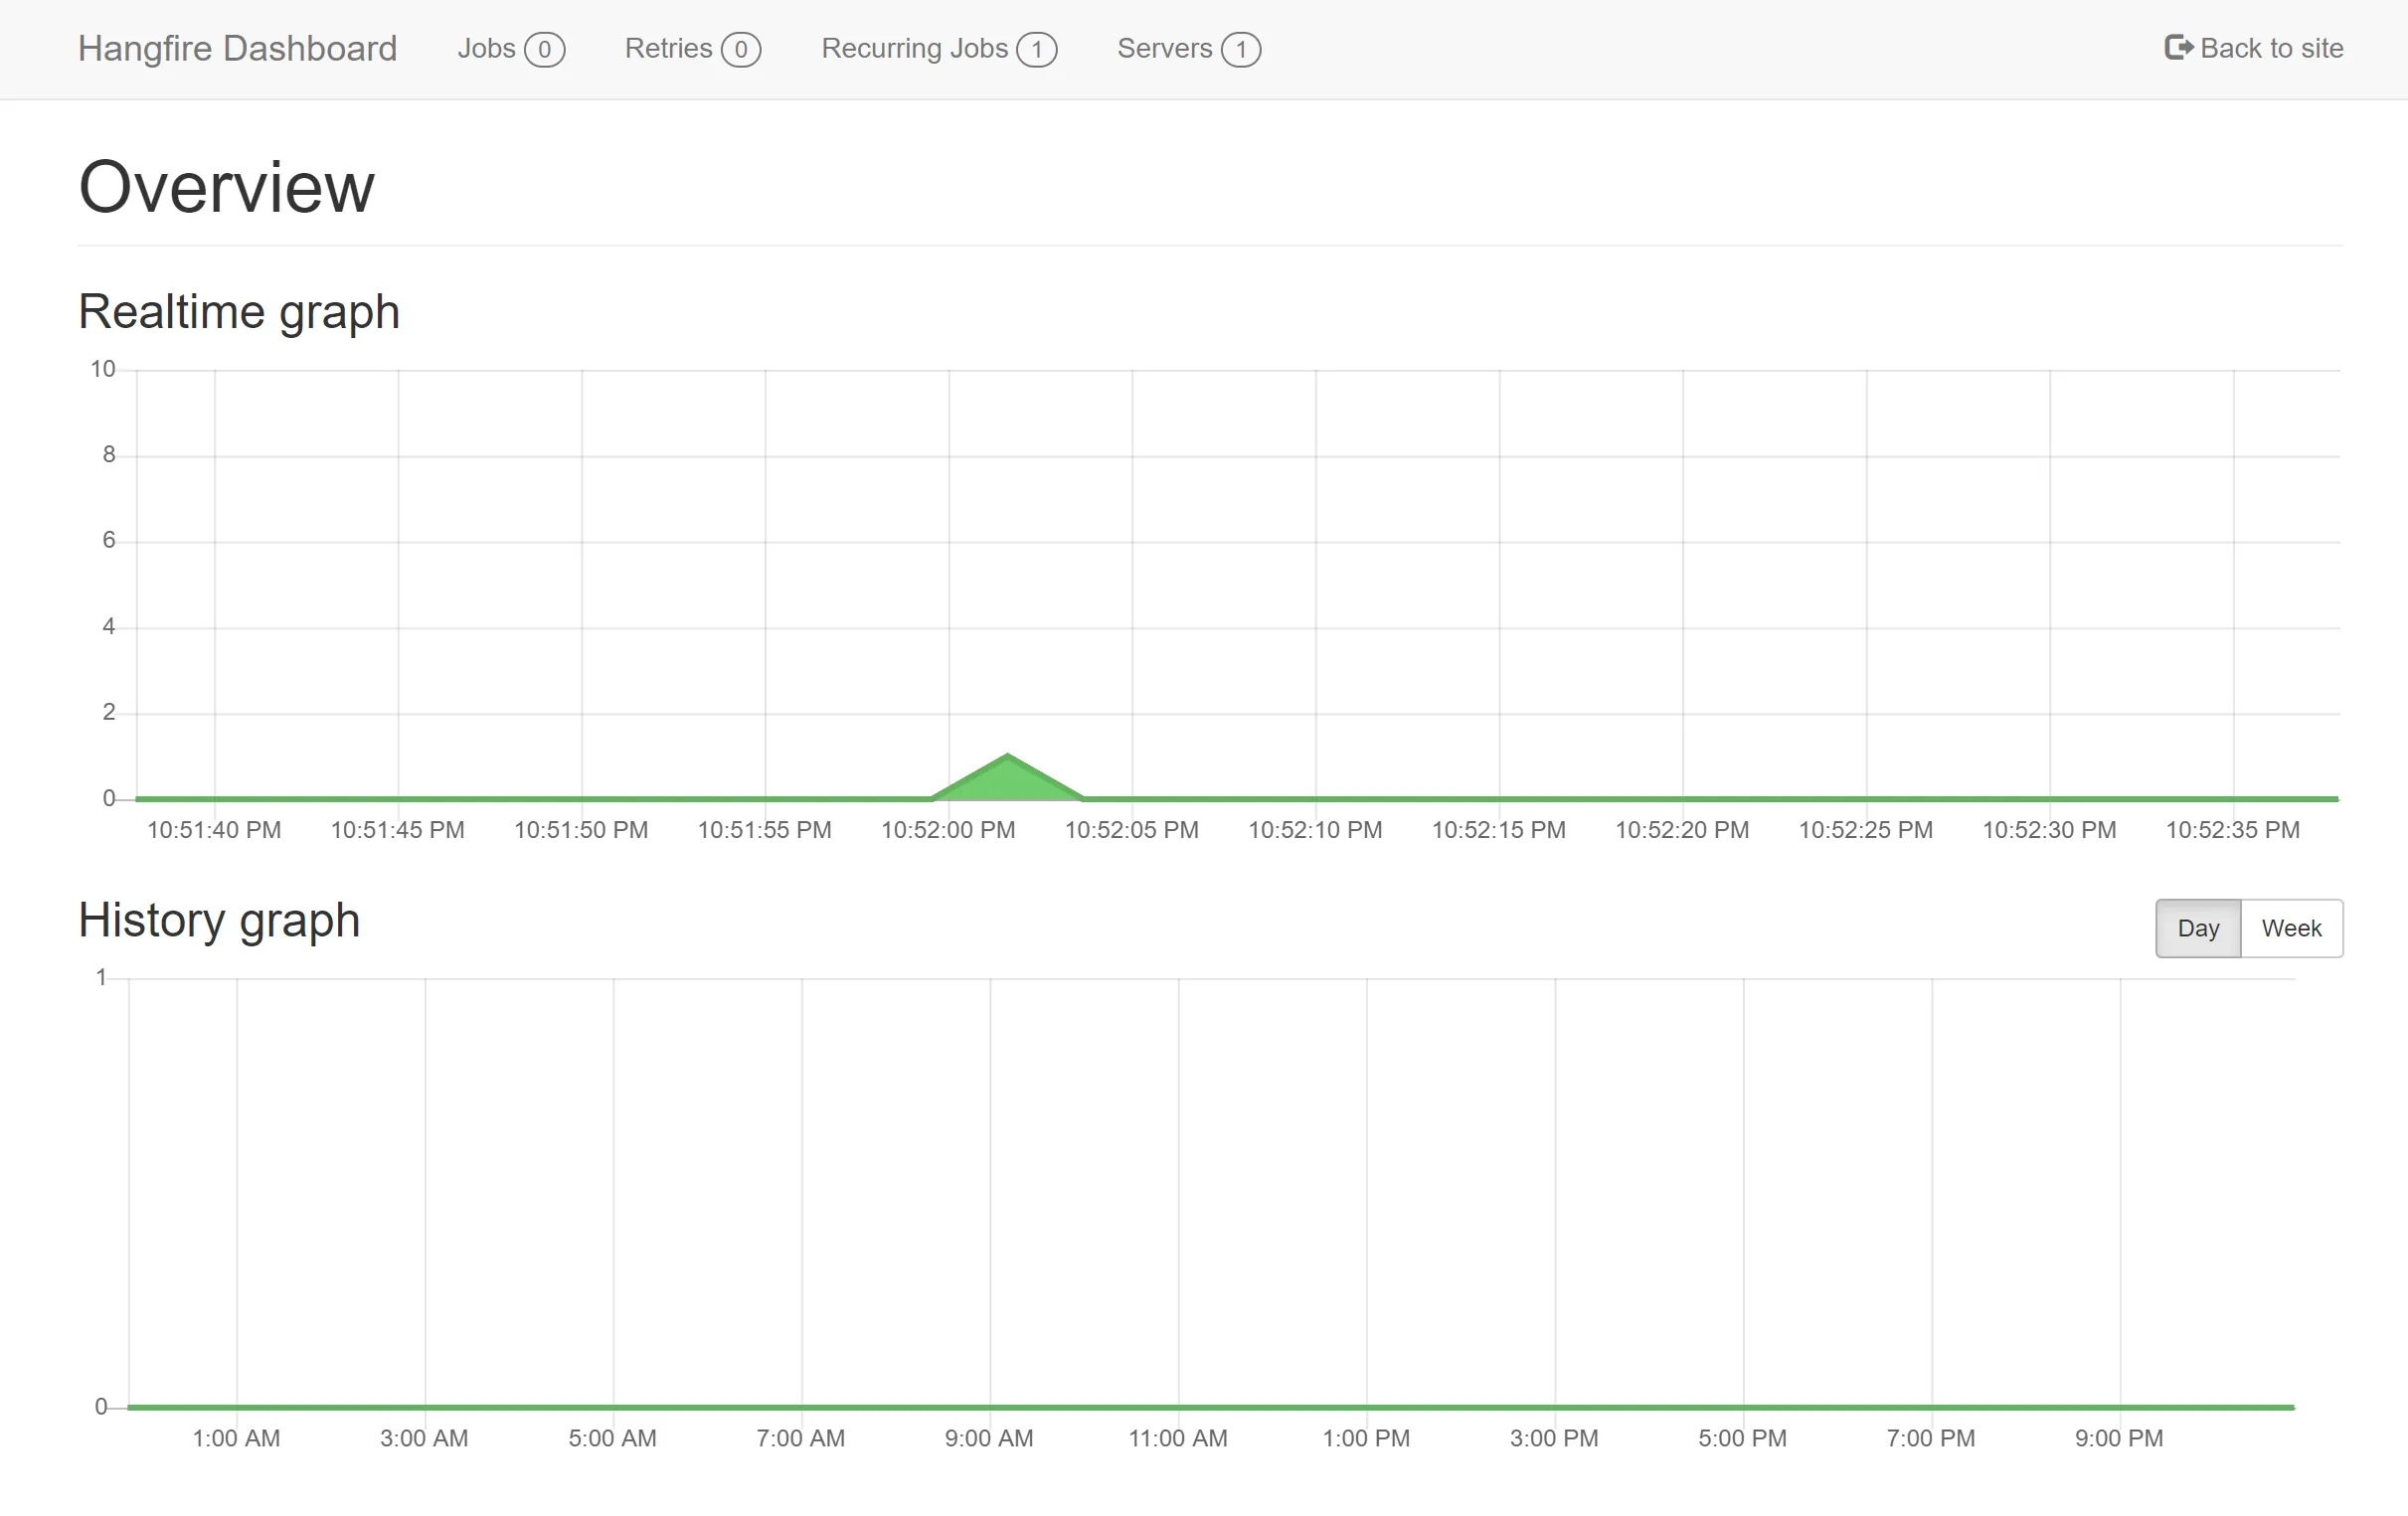Click the 10:51:55 PM axis label
This screenshot has height=1516, width=2408.
(x=765, y=830)
